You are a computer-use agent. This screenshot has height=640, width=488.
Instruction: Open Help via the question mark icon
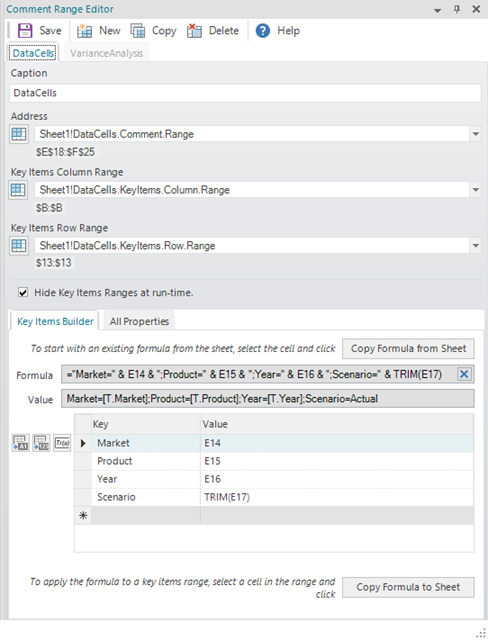[263, 31]
